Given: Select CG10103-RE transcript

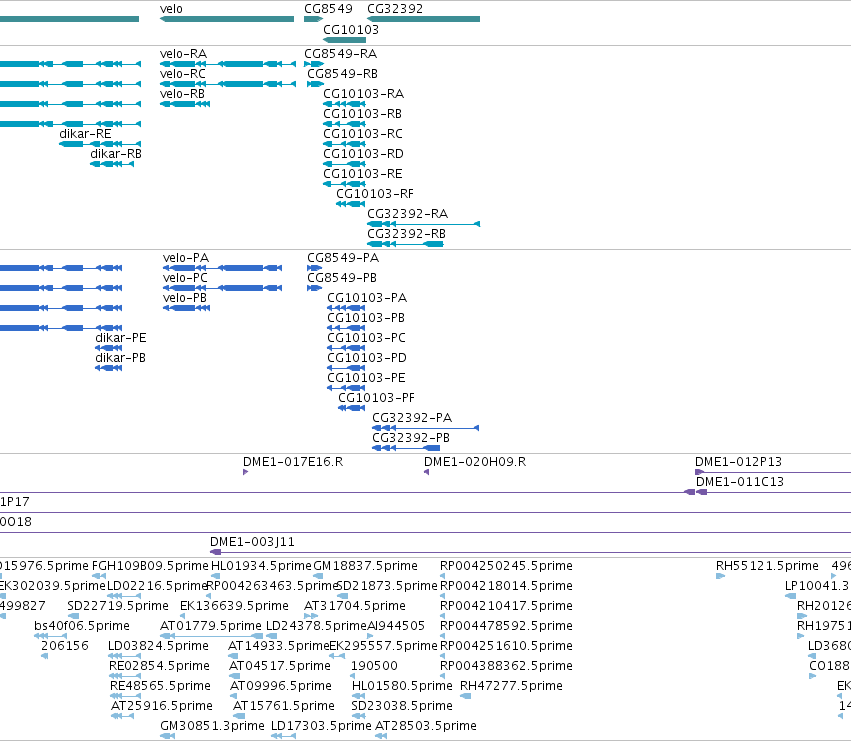Looking at the screenshot, I should click(x=363, y=174).
